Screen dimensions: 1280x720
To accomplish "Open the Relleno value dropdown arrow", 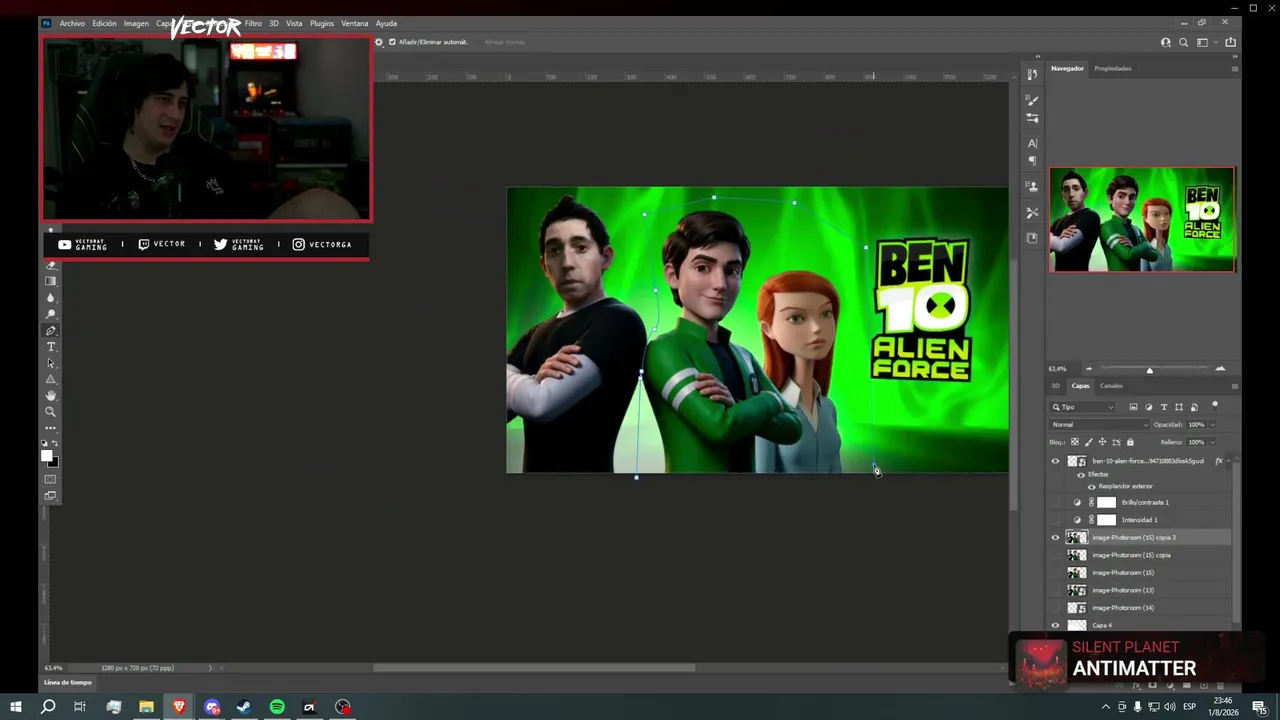I will point(1213,442).
